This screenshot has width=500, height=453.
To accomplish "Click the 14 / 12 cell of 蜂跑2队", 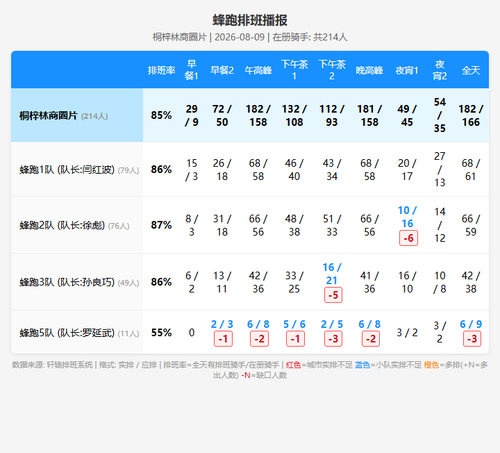I will coord(440,225).
